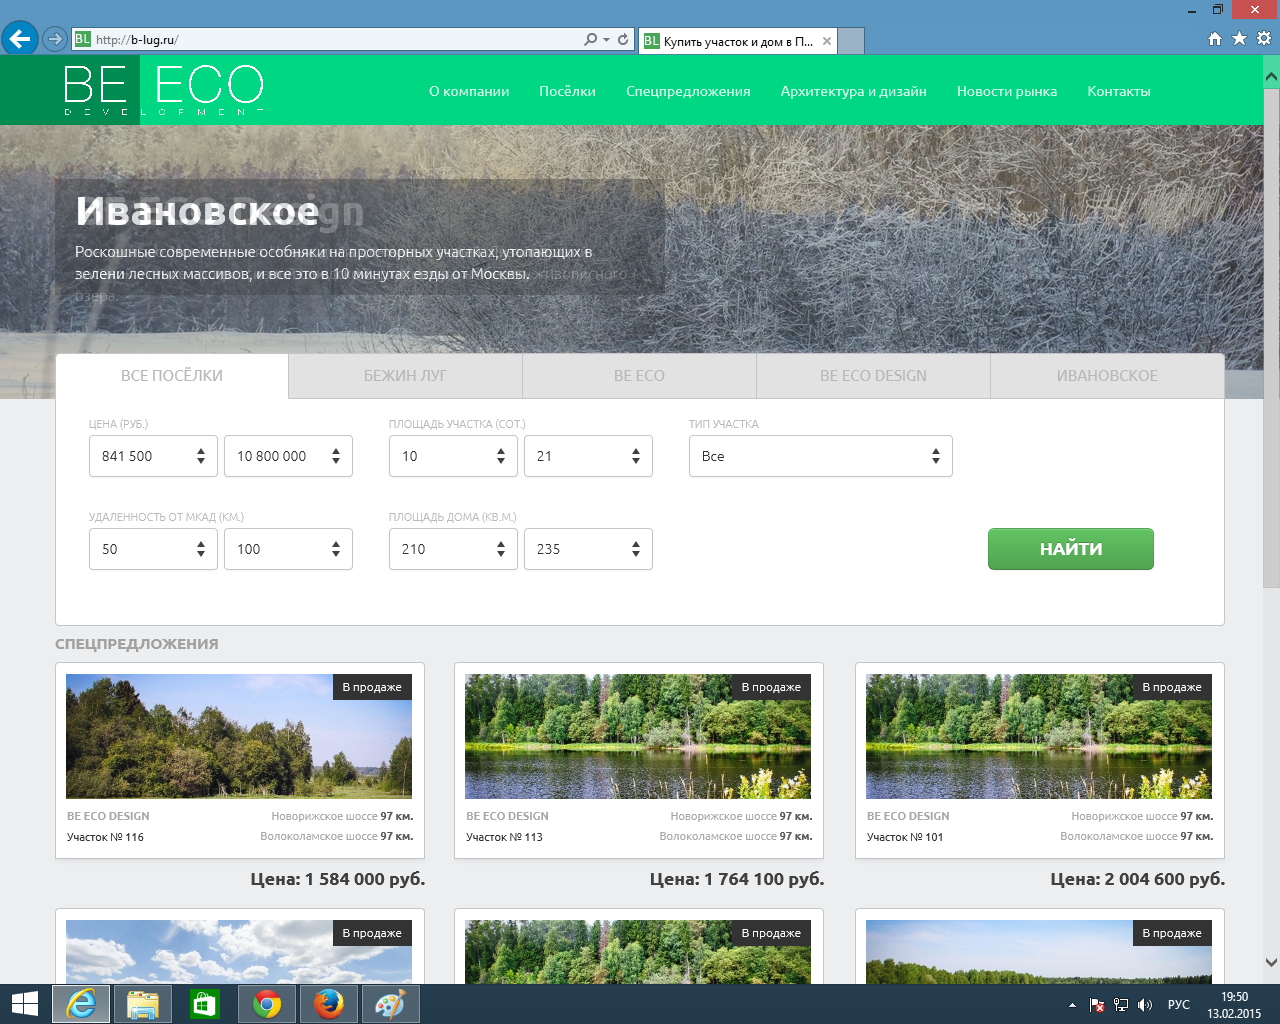Open minimum price 841 500 dropdown
The width and height of the screenshot is (1280, 1024).
pos(153,456)
